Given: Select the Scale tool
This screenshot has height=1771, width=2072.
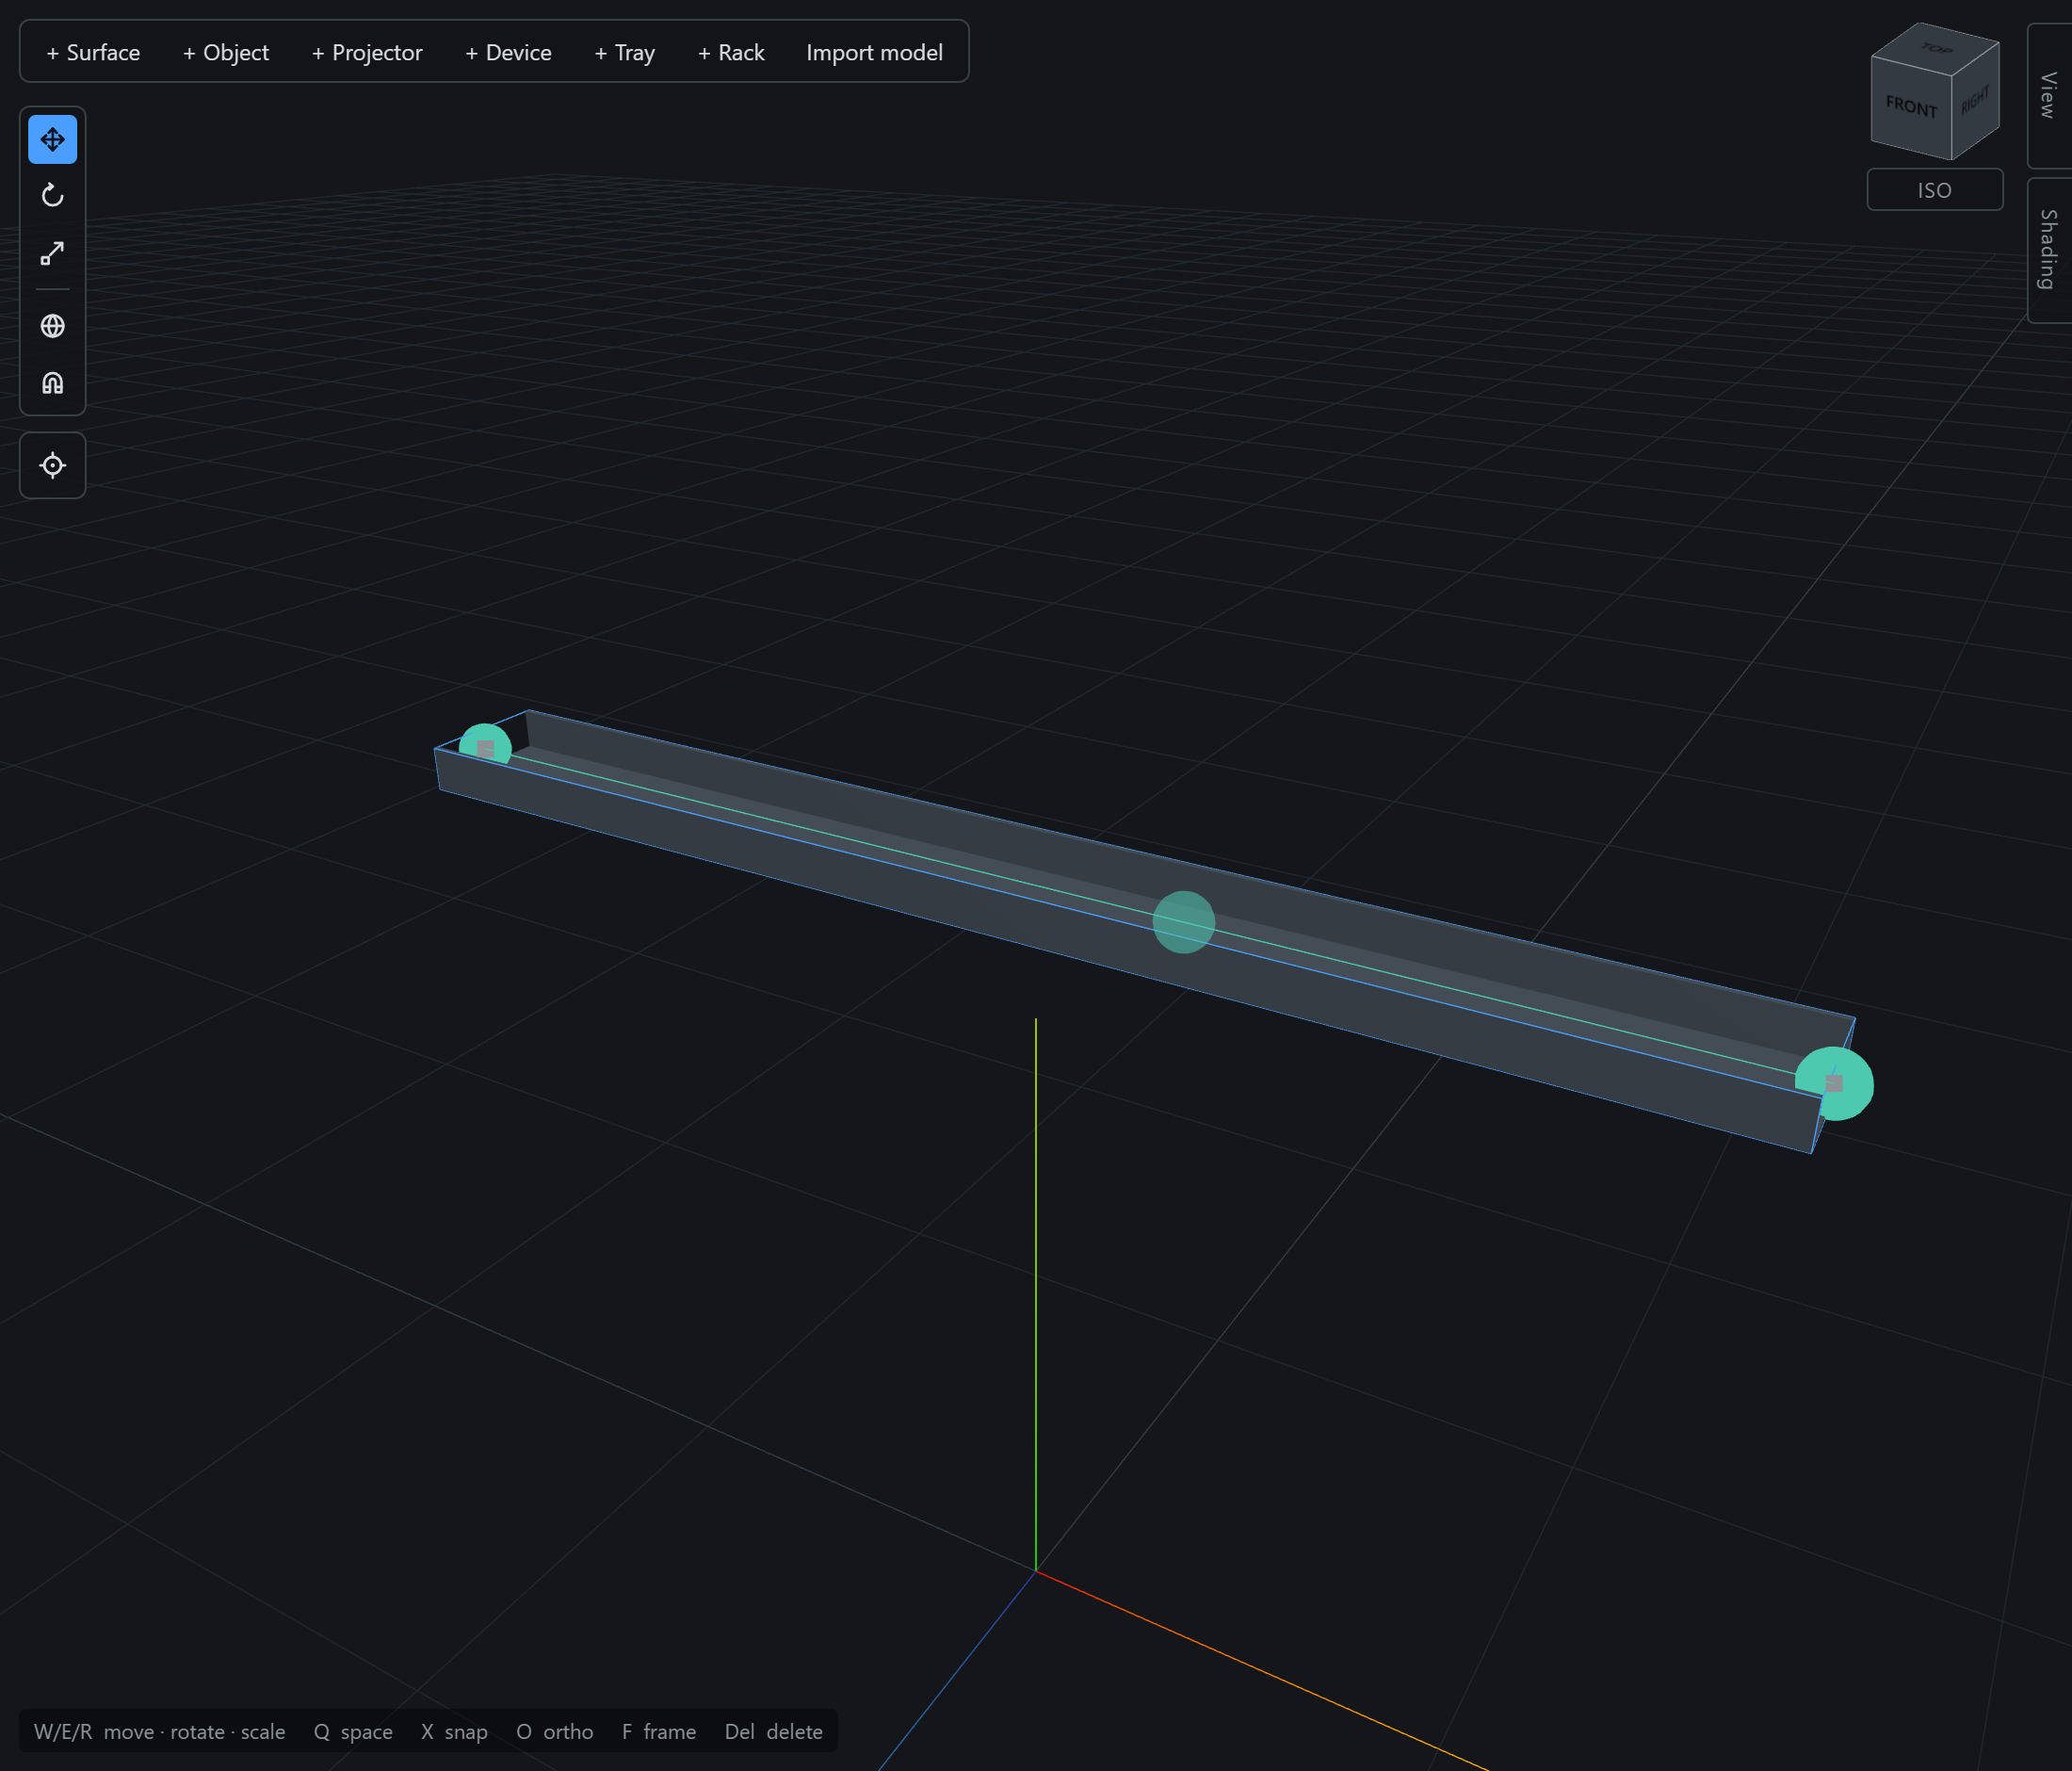Looking at the screenshot, I should 53,253.
